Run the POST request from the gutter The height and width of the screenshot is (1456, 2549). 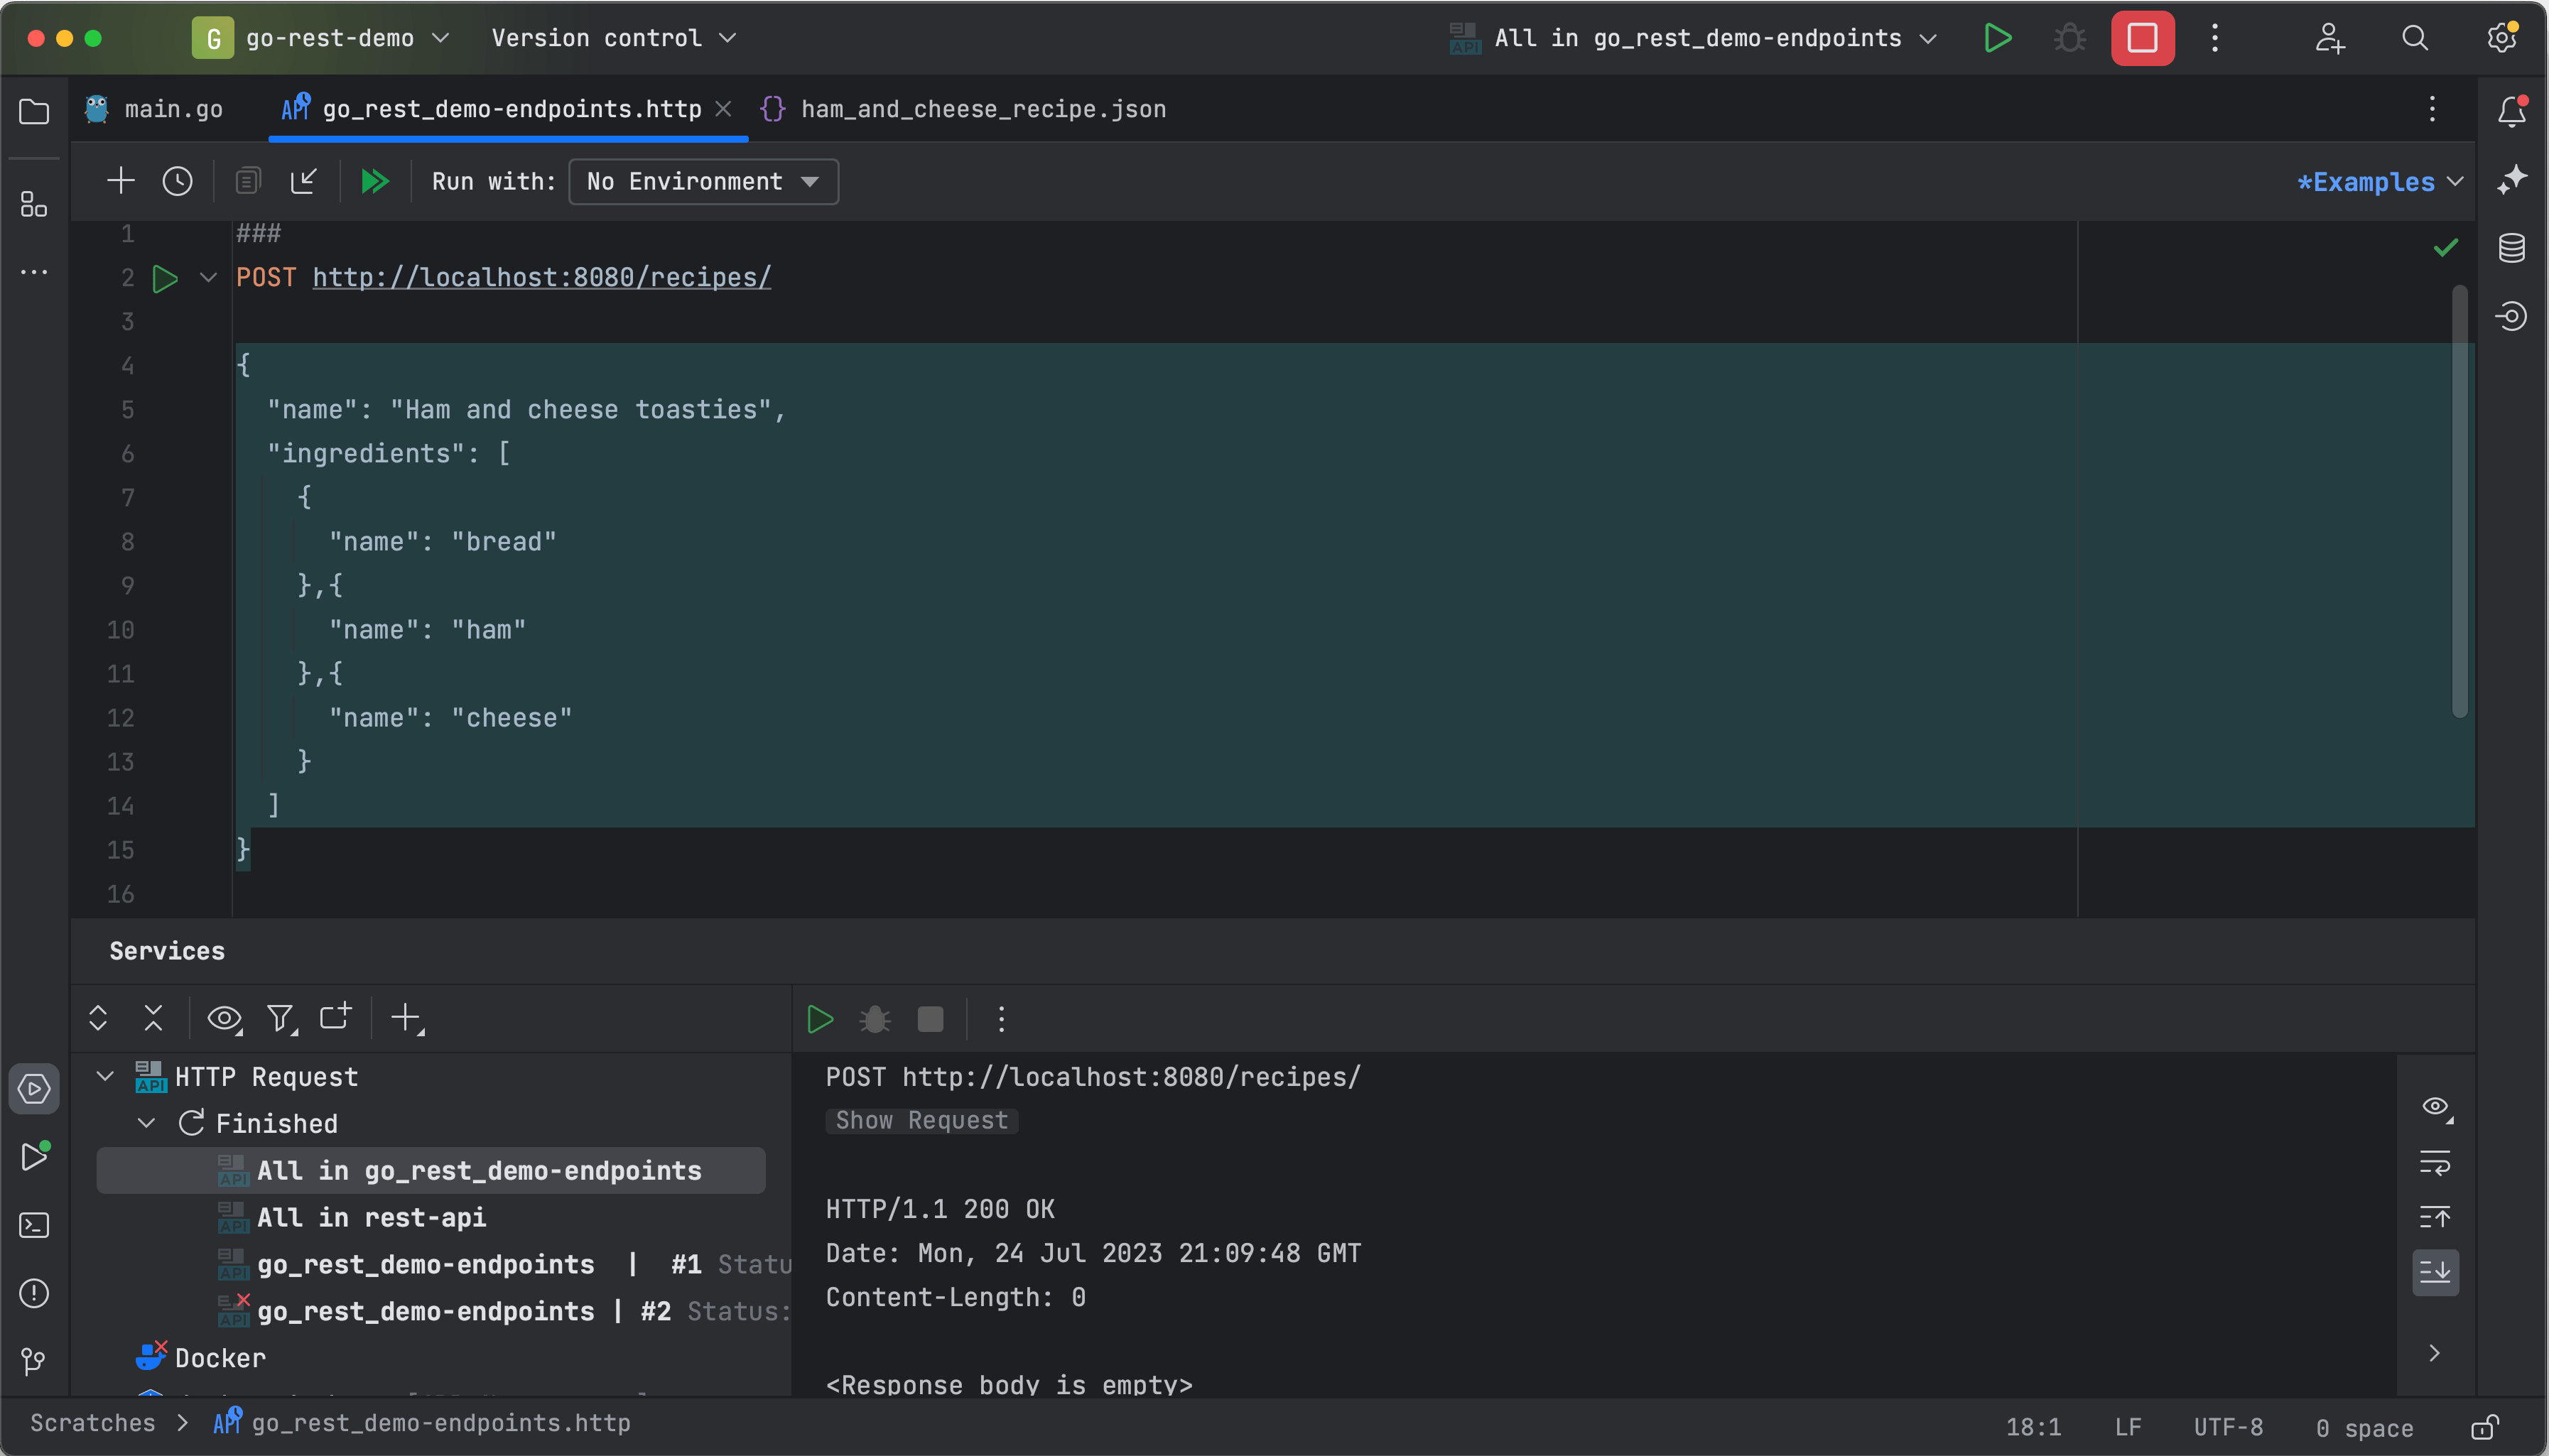(165, 278)
